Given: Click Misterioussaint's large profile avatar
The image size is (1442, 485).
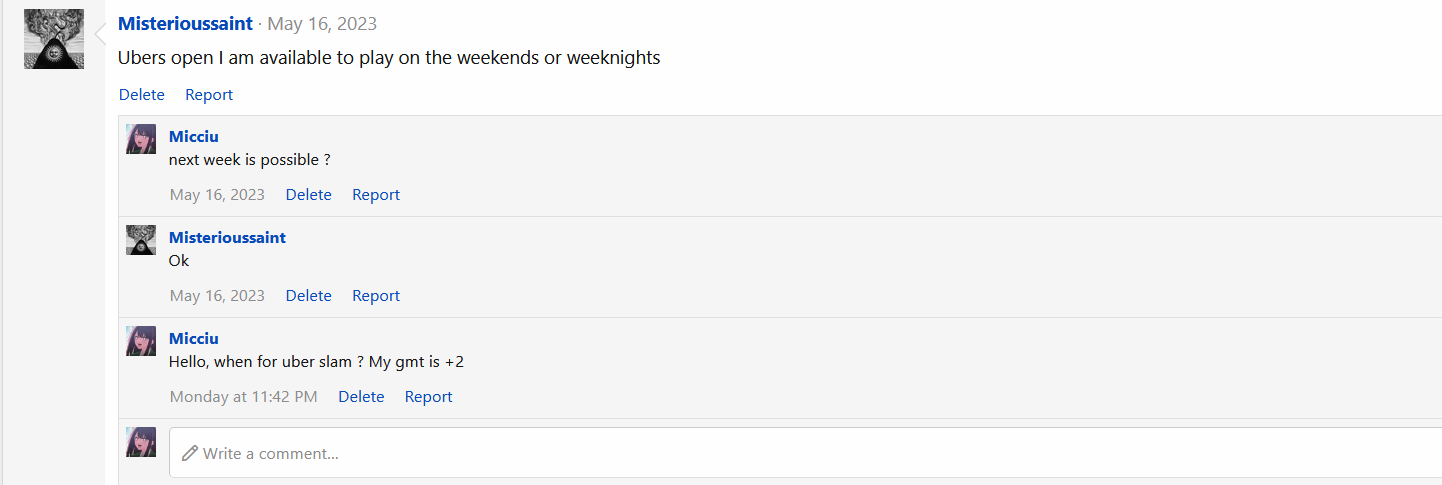Looking at the screenshot, I should 54,39.
